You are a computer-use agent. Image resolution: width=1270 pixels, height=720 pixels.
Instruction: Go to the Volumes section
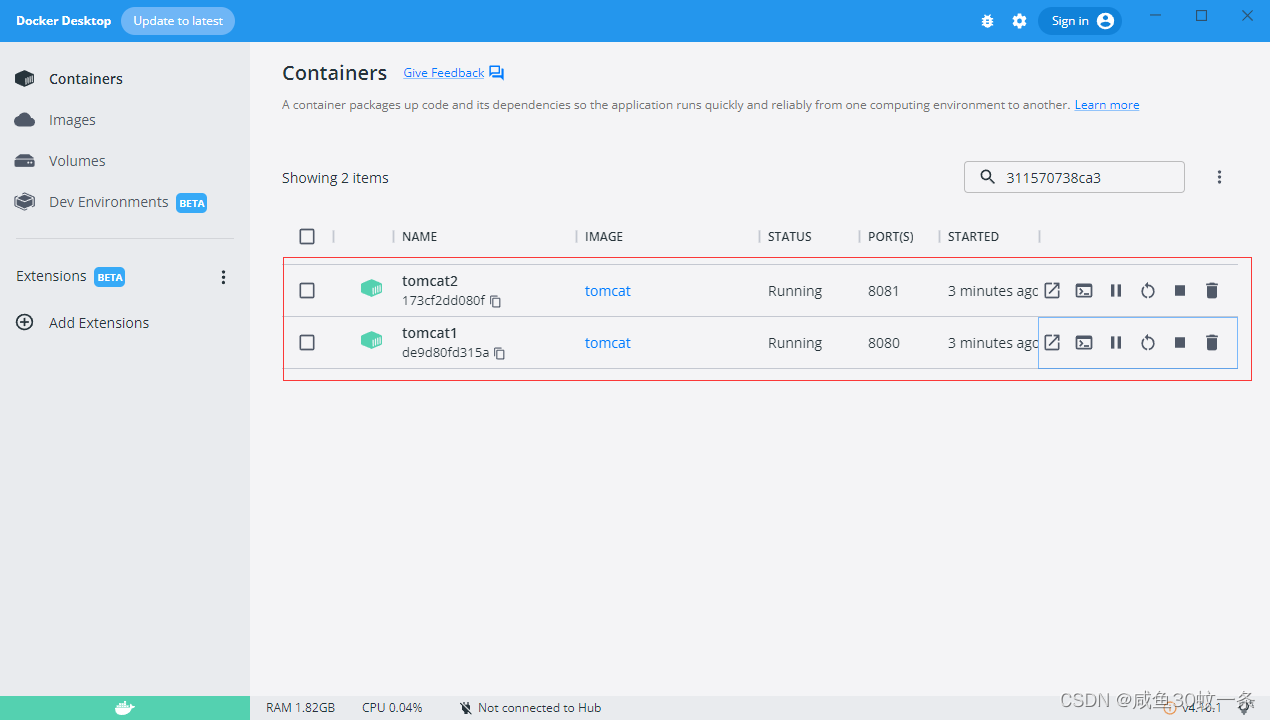78,160
